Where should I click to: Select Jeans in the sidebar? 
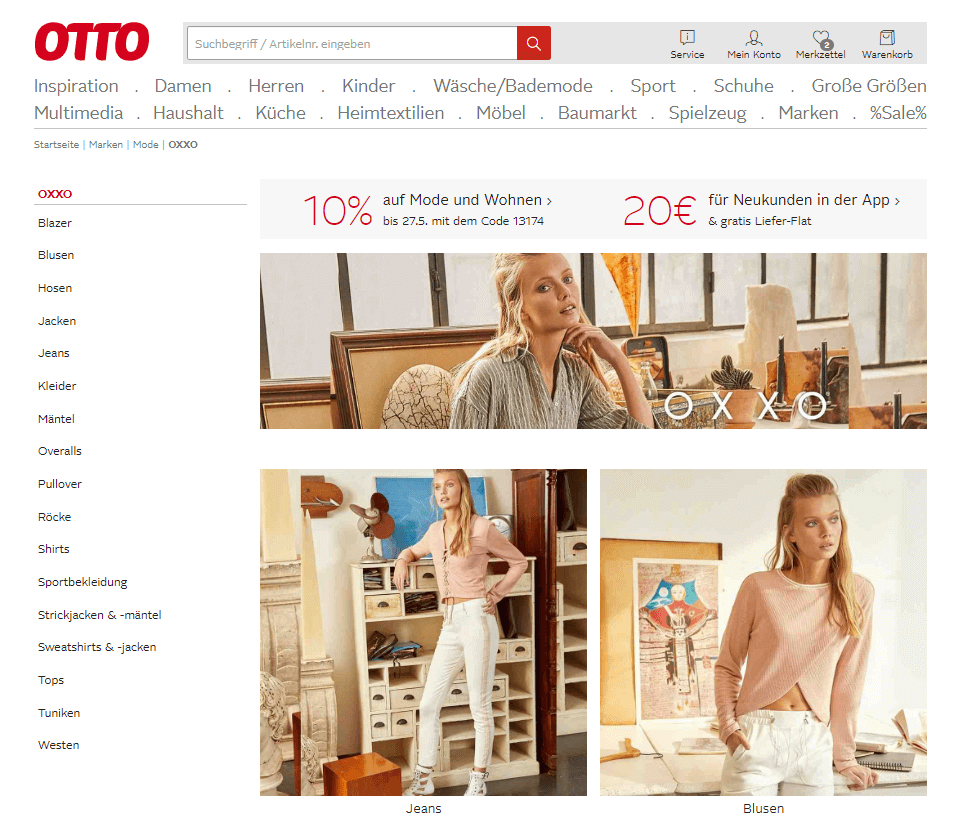point(54,353)
